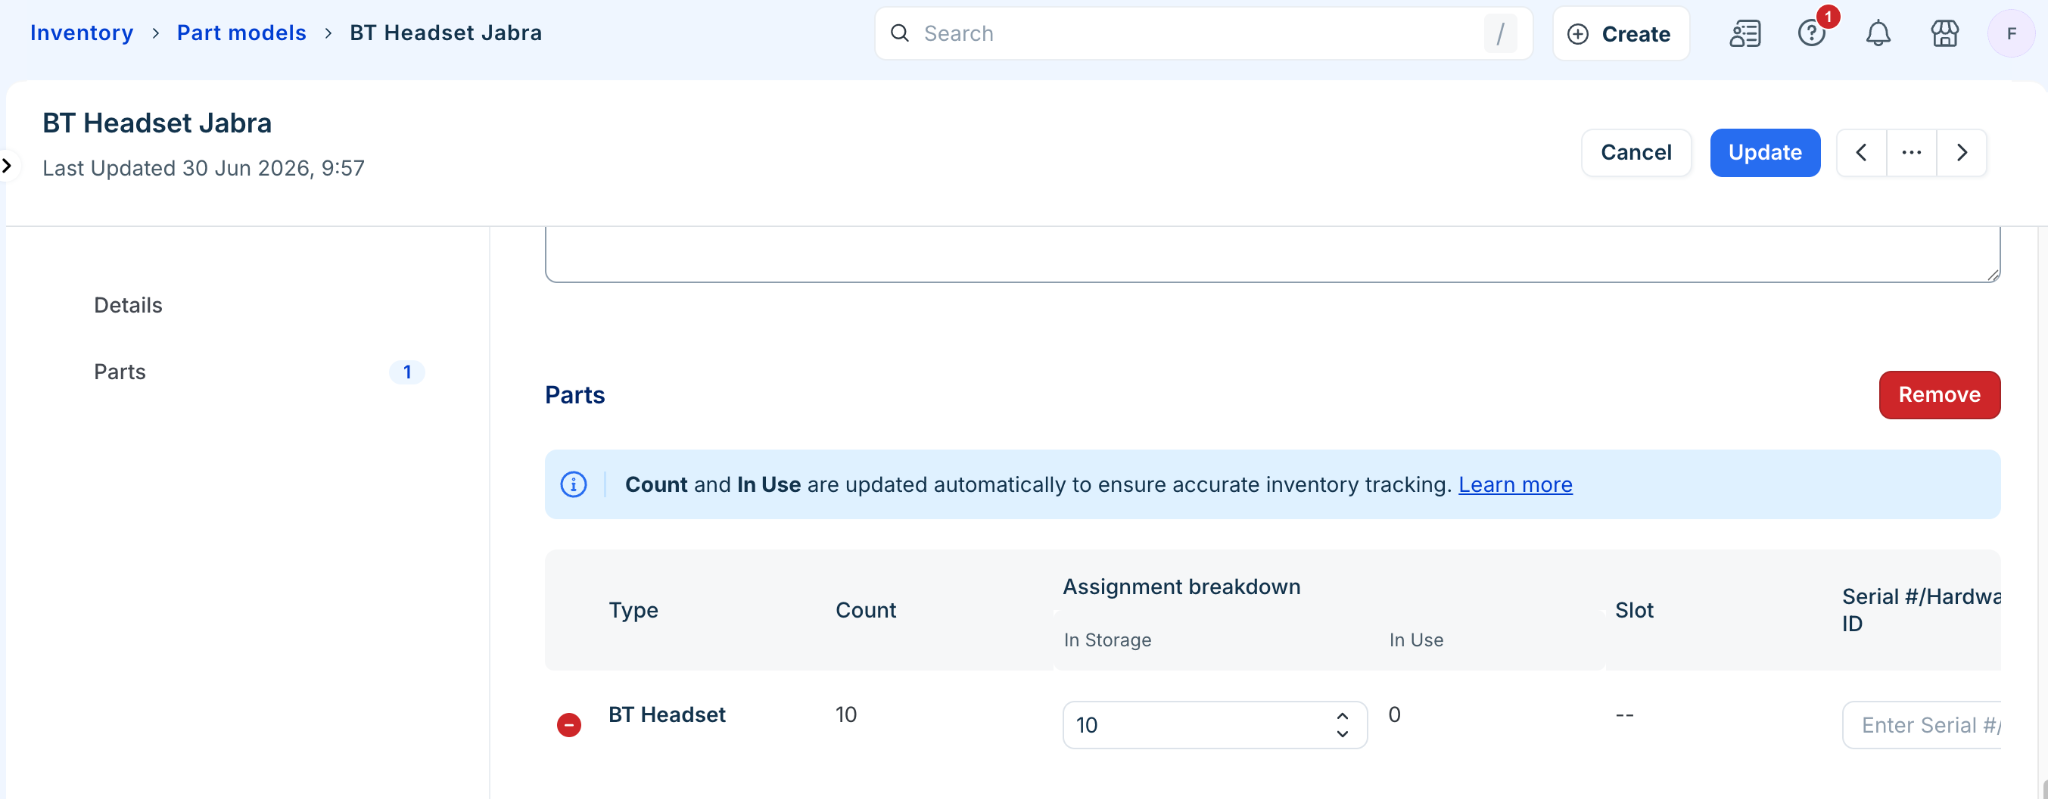The width and height of the screenshot is (2048, 799).
Task: Open the tasks list icon in header
Action: 1745,34
